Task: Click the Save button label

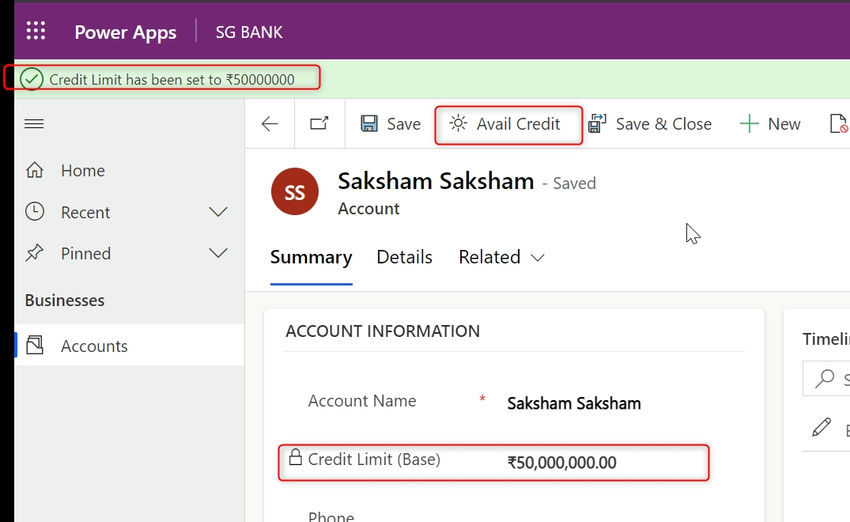Action: [404, 124]
